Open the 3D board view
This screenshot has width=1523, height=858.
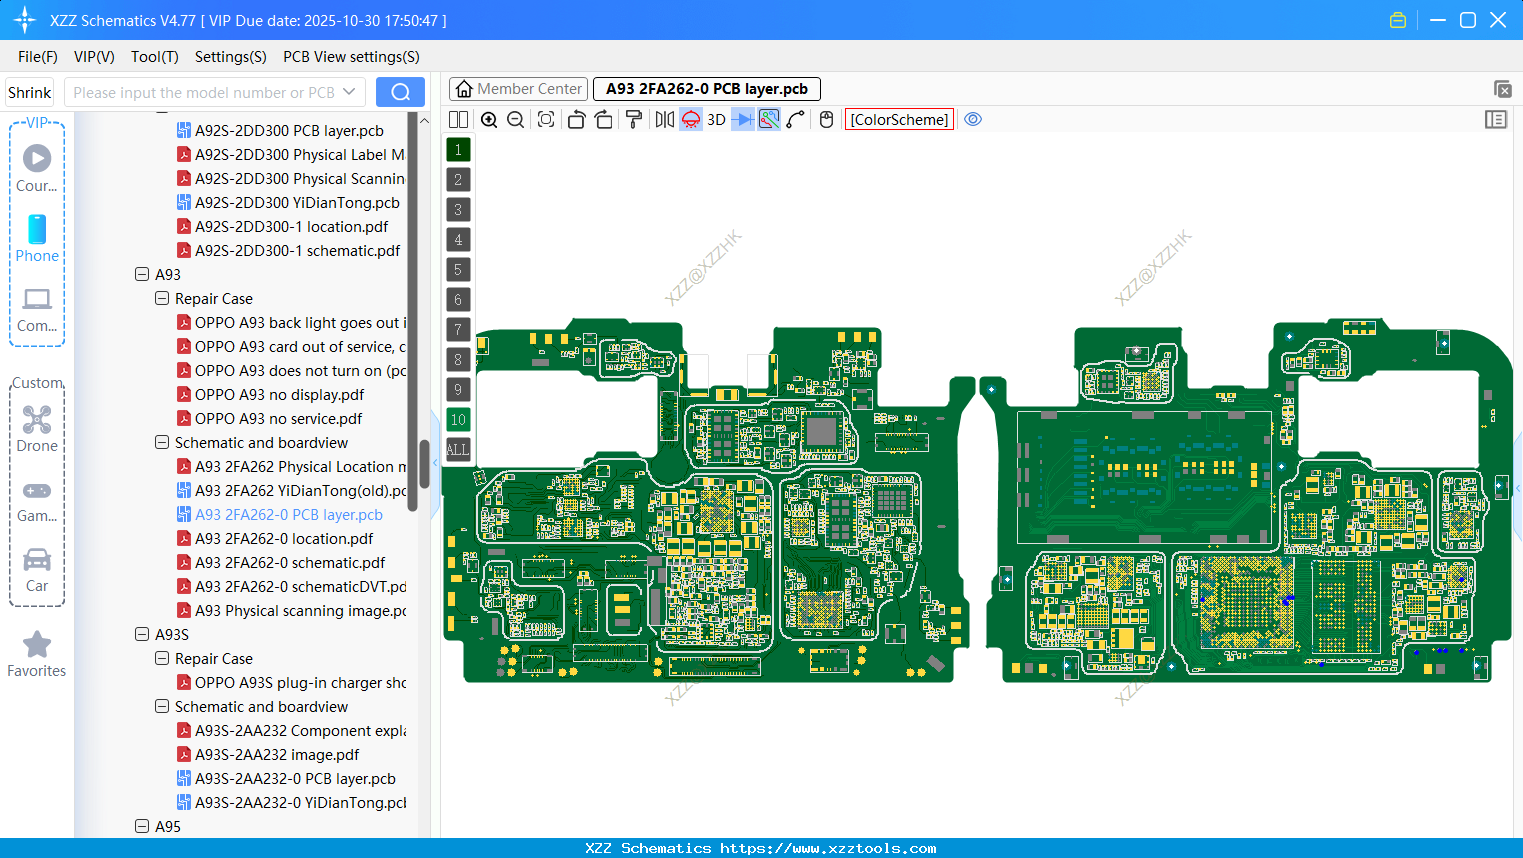(716, 119)
